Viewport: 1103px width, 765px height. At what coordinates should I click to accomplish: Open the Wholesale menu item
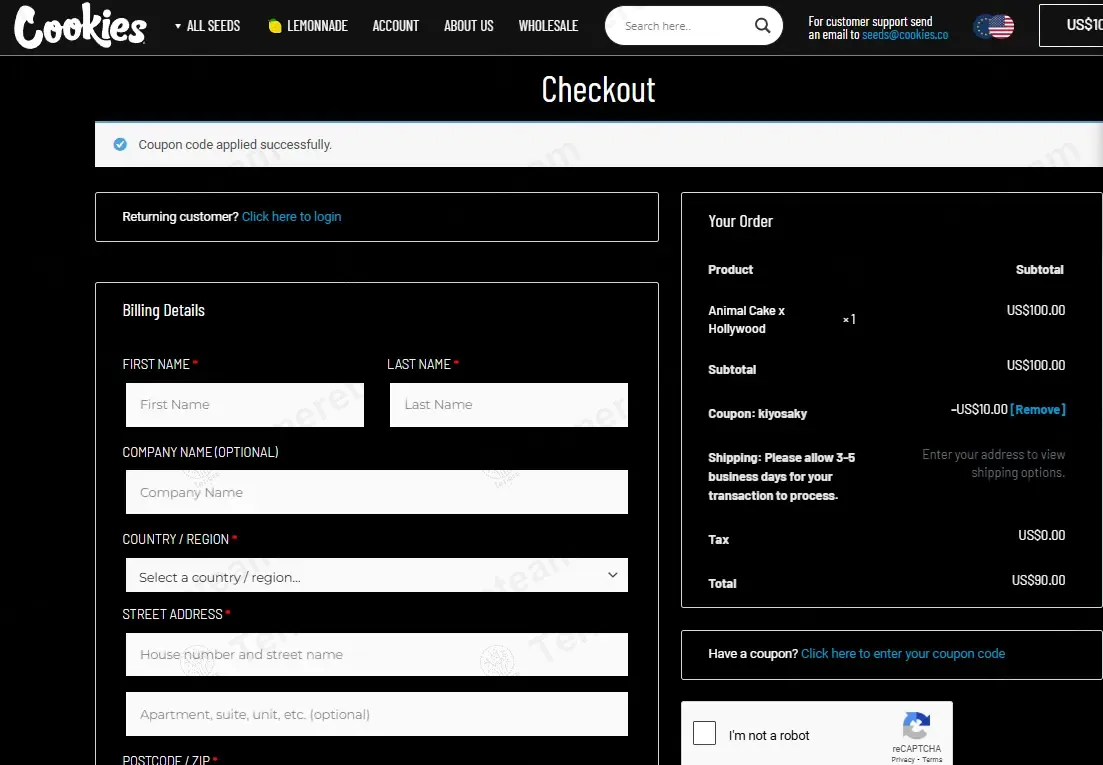(548, 26)
